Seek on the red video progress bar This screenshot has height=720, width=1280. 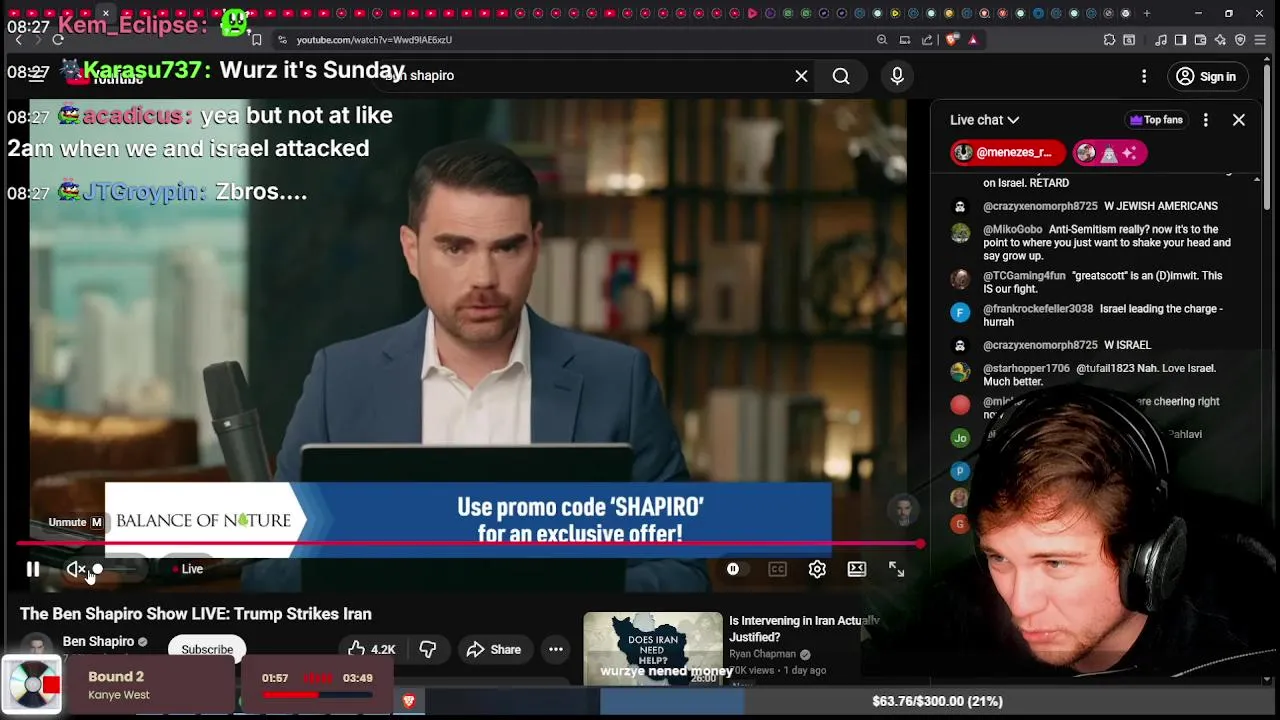[x=468, y=544]
